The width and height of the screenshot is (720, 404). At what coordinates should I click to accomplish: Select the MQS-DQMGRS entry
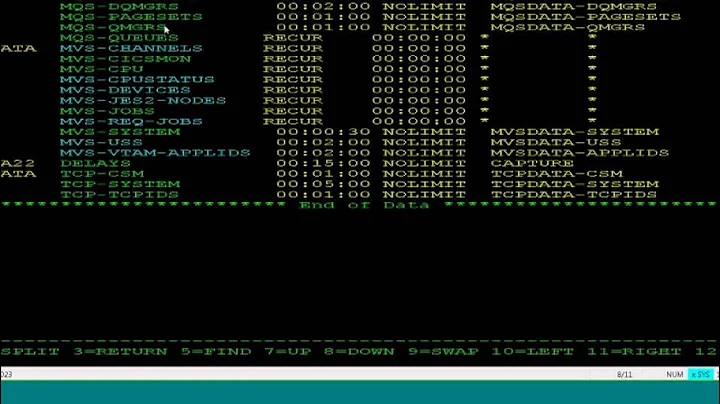coord(119,6)
